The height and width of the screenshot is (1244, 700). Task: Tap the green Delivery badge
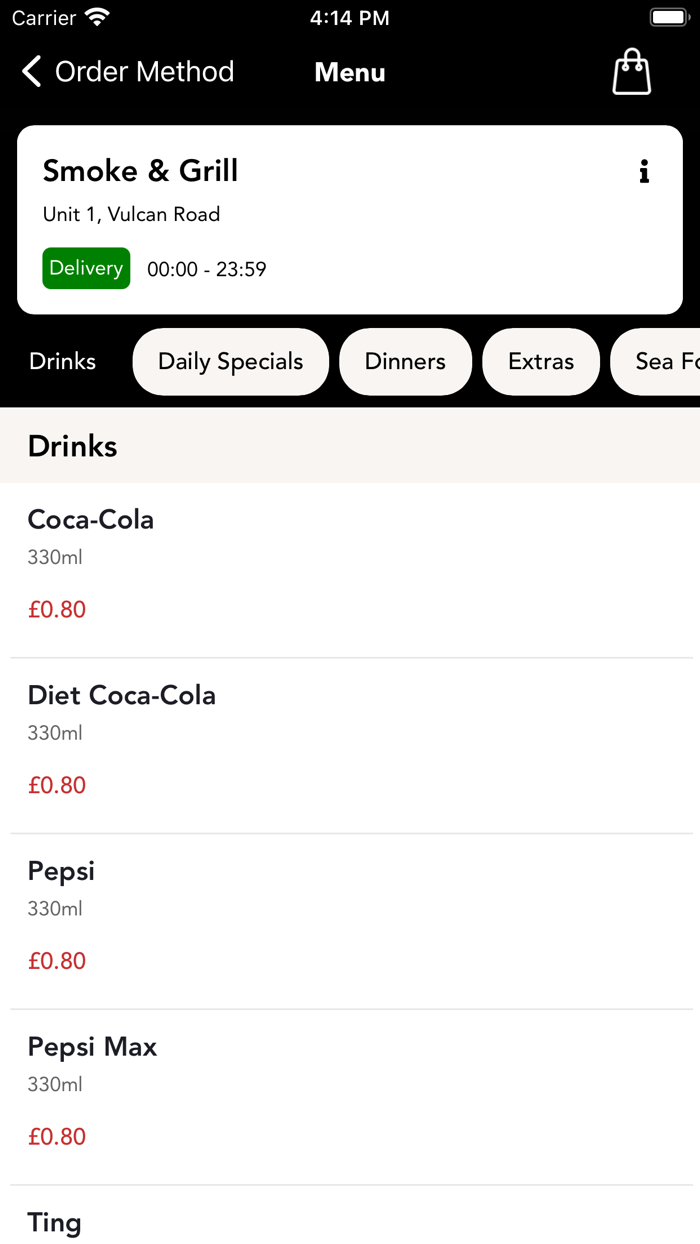86,268
